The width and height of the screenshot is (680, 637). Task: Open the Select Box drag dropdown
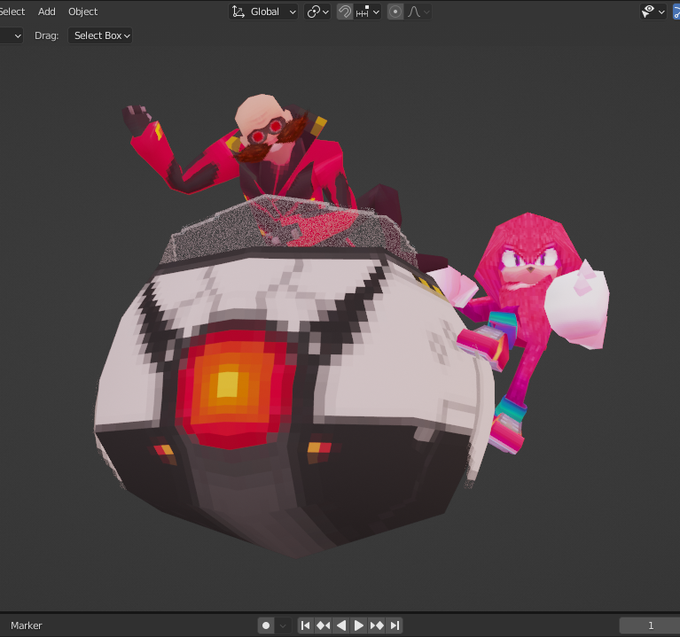coord(100,36)
